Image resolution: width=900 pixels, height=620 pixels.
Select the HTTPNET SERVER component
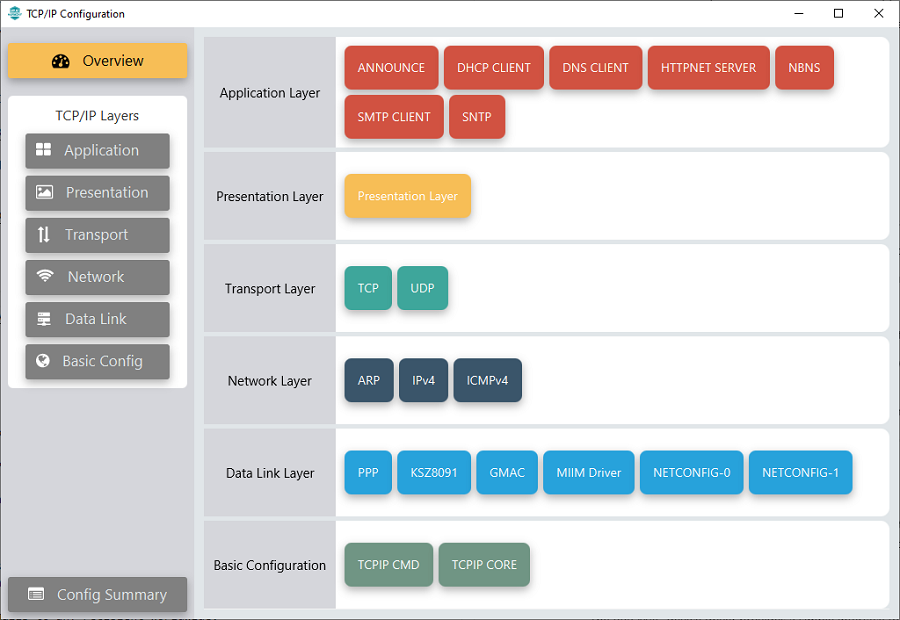pos(708,68)
